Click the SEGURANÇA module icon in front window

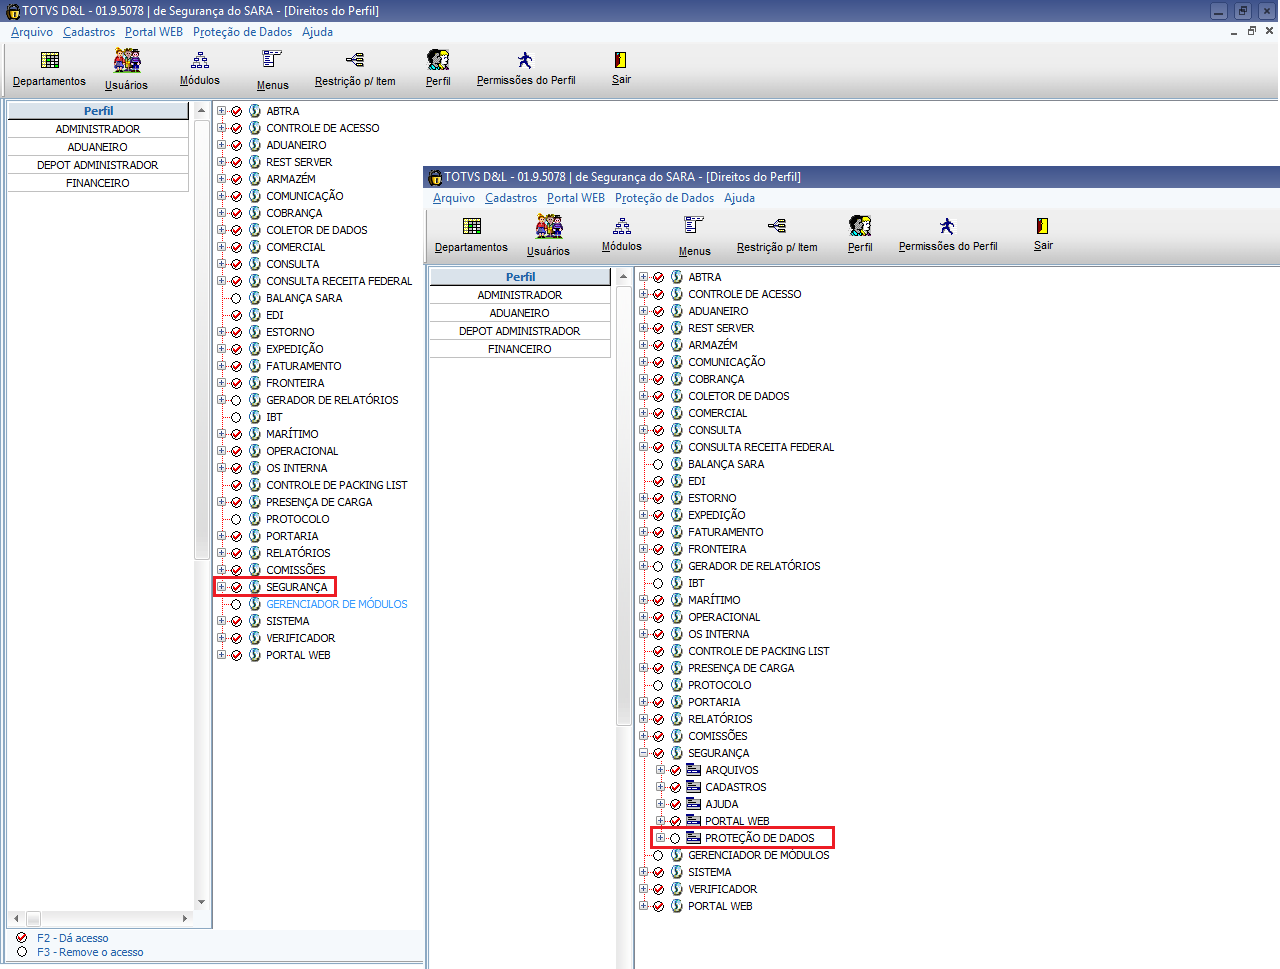[677, 753]
